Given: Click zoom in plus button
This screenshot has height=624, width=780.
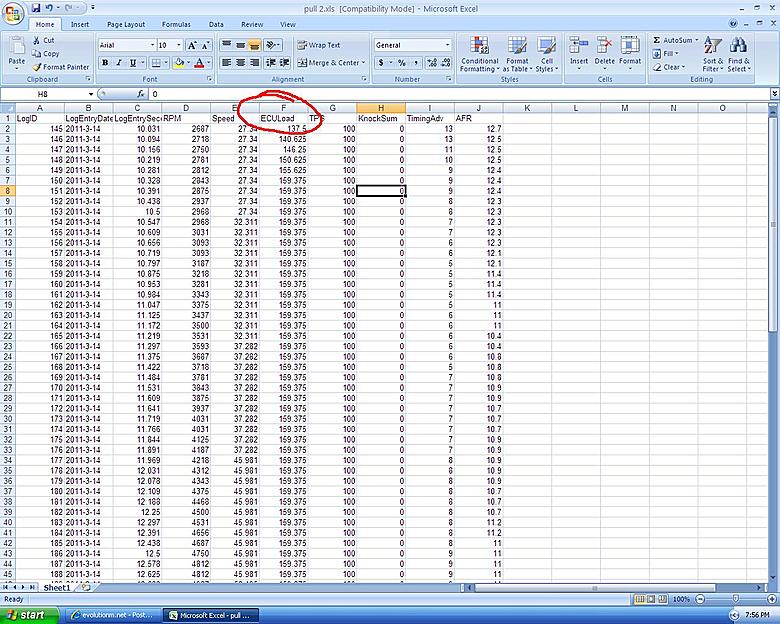Looking at the screenshot, I should [x=772, y=599].
